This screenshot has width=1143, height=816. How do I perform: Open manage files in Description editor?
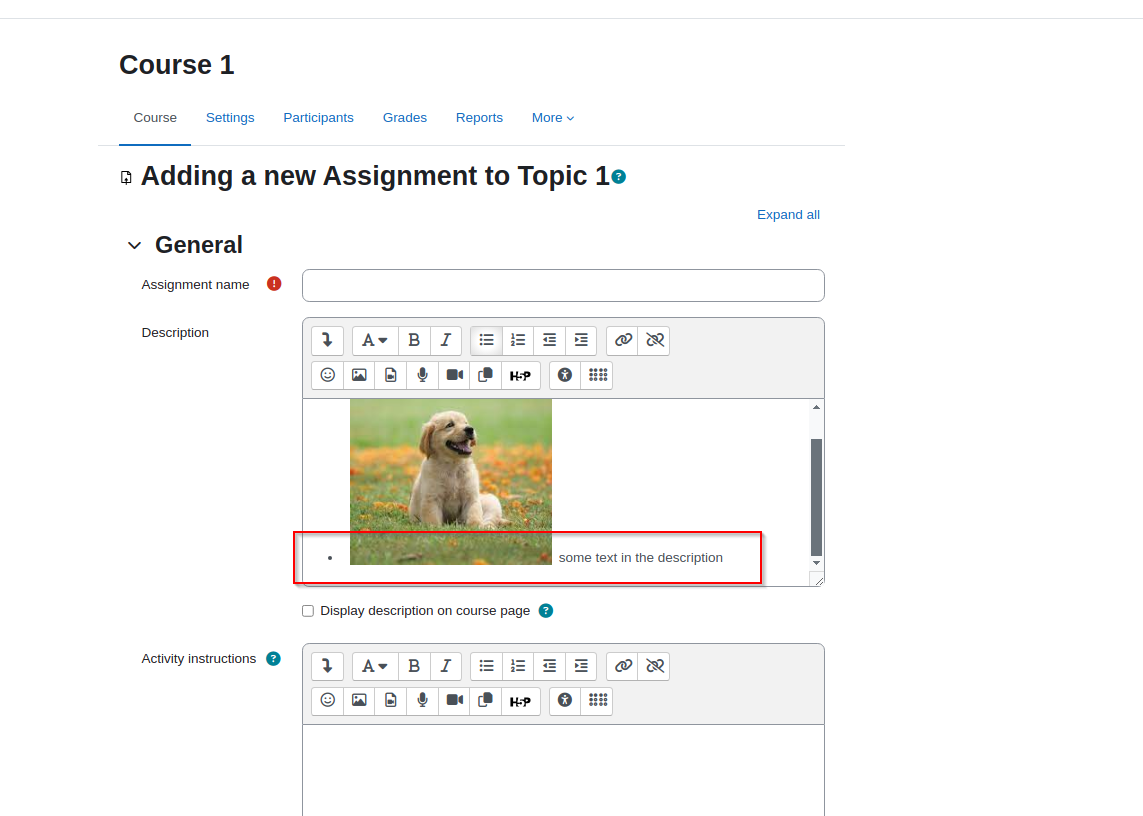pos(485,376)
